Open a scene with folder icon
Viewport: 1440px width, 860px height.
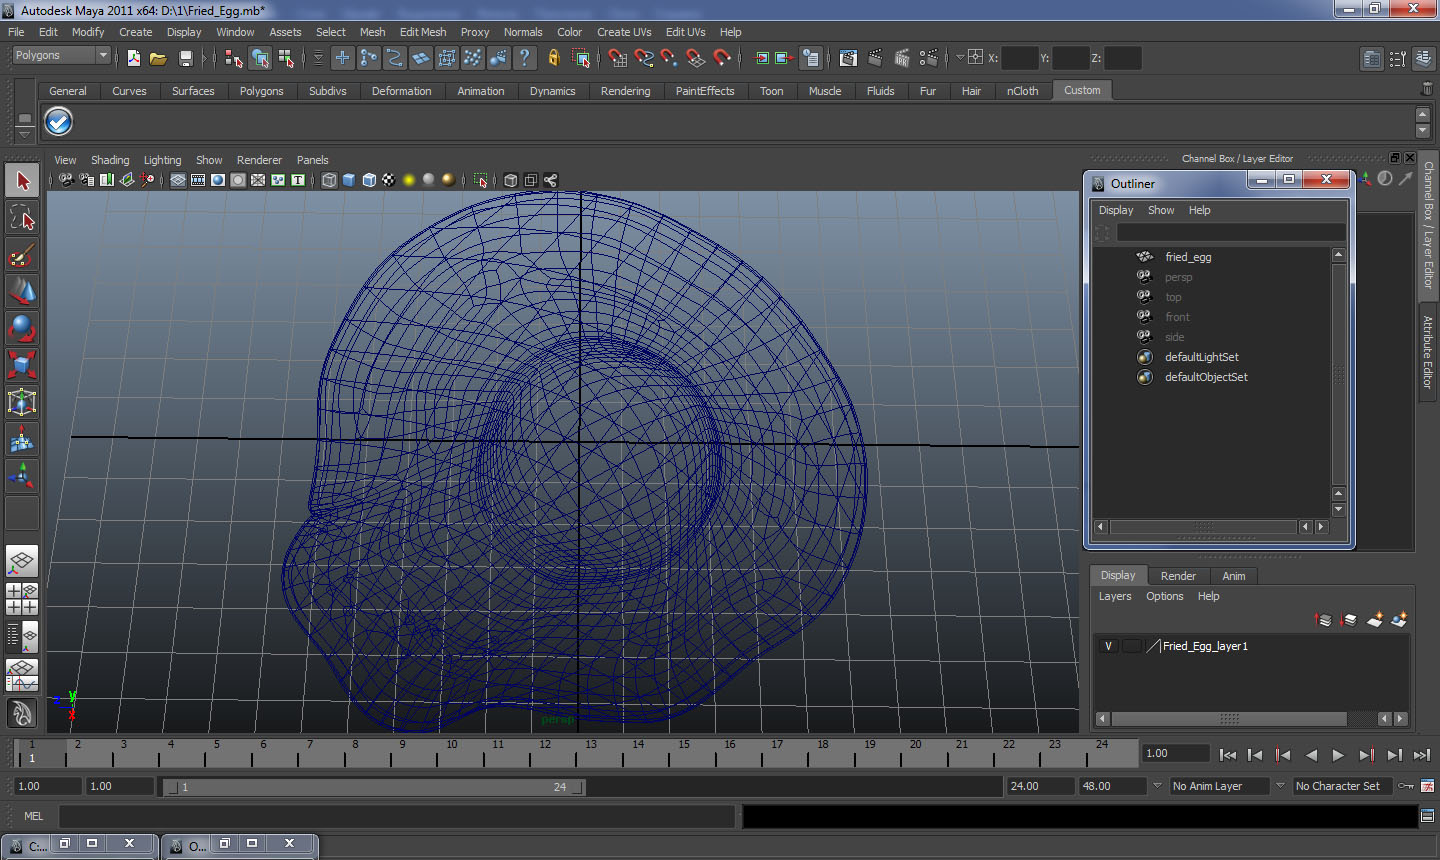[158, 58]
